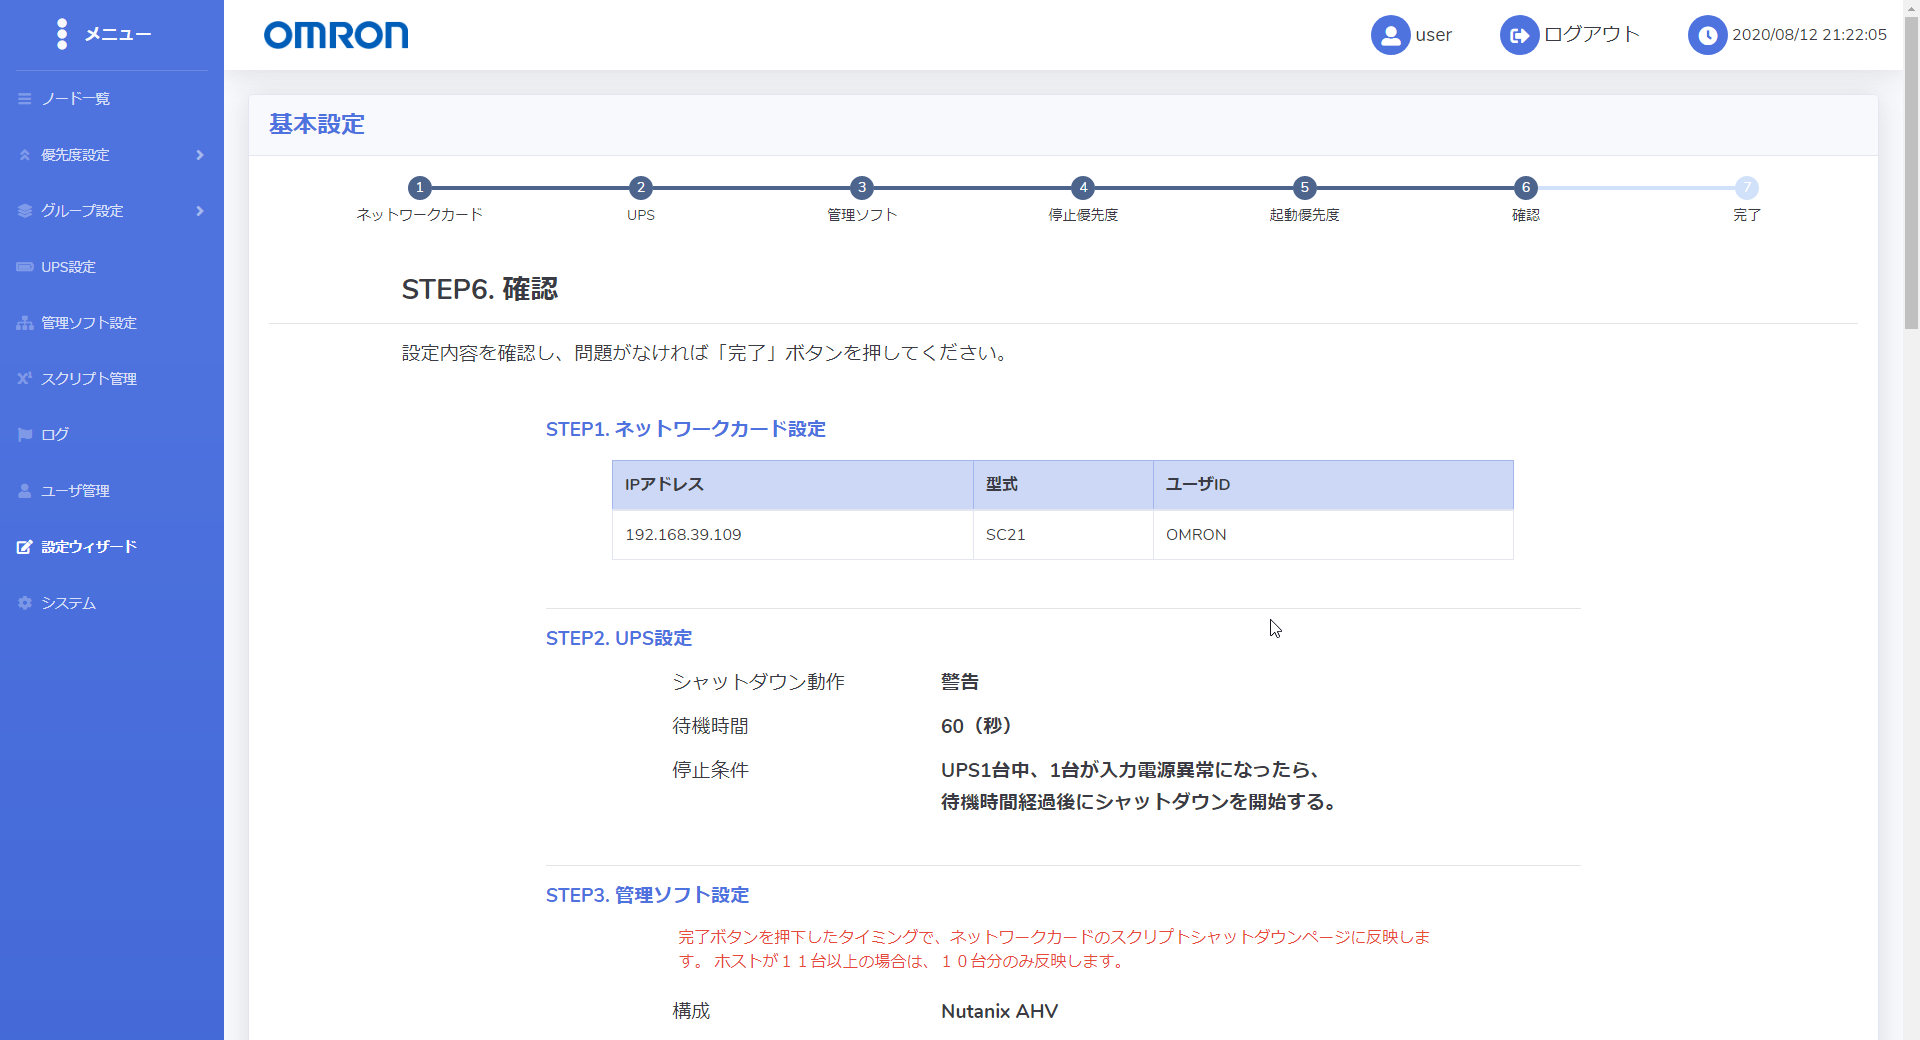The height and width of the screenshot is (1040, 1920).
Task: Click the Nutanix AHV configuration value
Action: tap(1000, 1011)
